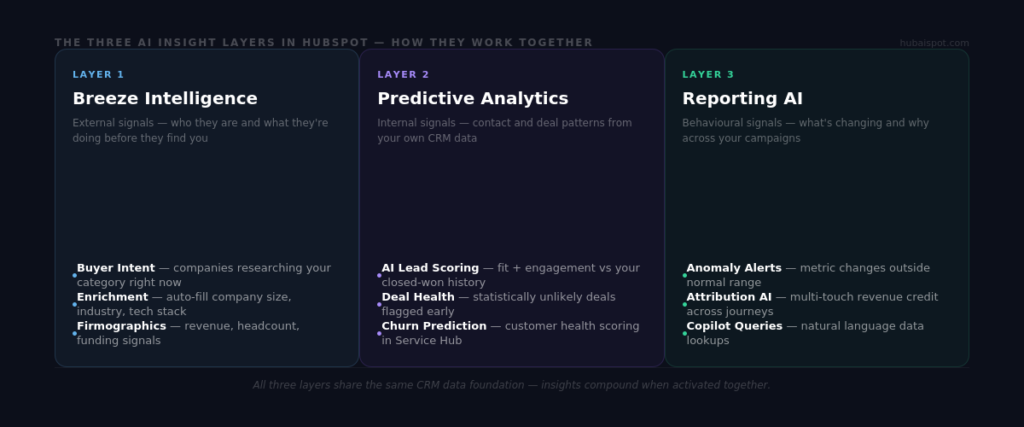Select the Predictive Analytics heading
The width and height of the screenshot is (1024, 427).
tap(472, 98)
